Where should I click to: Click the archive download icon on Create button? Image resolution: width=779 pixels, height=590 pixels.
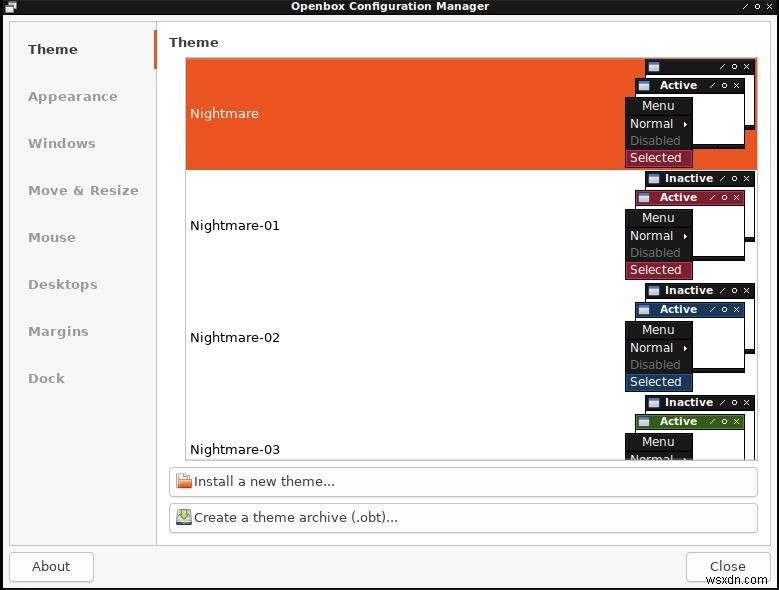click(184, 517)
